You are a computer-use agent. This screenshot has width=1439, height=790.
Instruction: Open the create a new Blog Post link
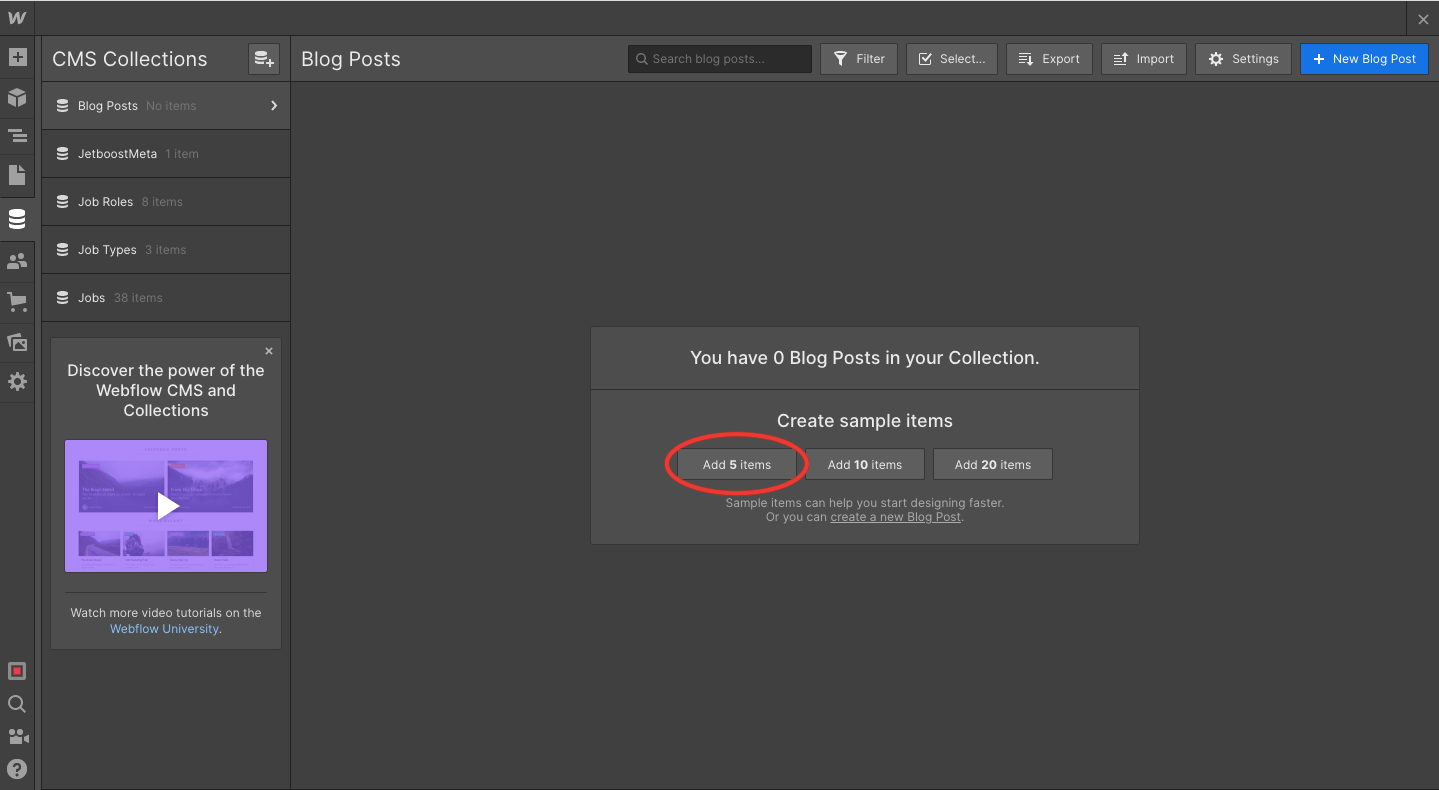tap(895, 517)
